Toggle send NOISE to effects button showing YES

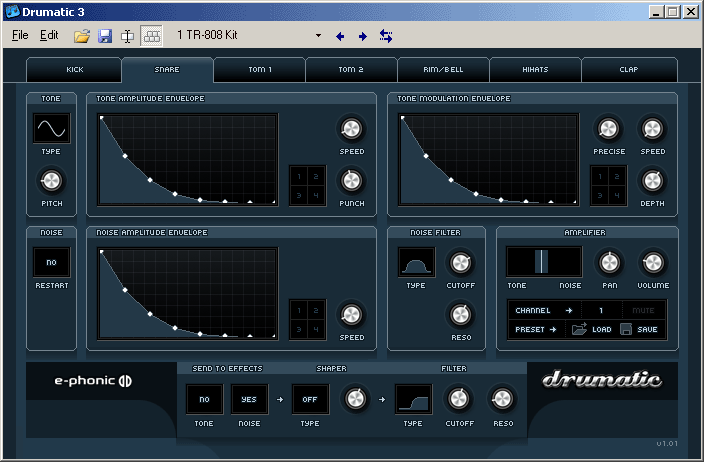click(x=249, y=399)
